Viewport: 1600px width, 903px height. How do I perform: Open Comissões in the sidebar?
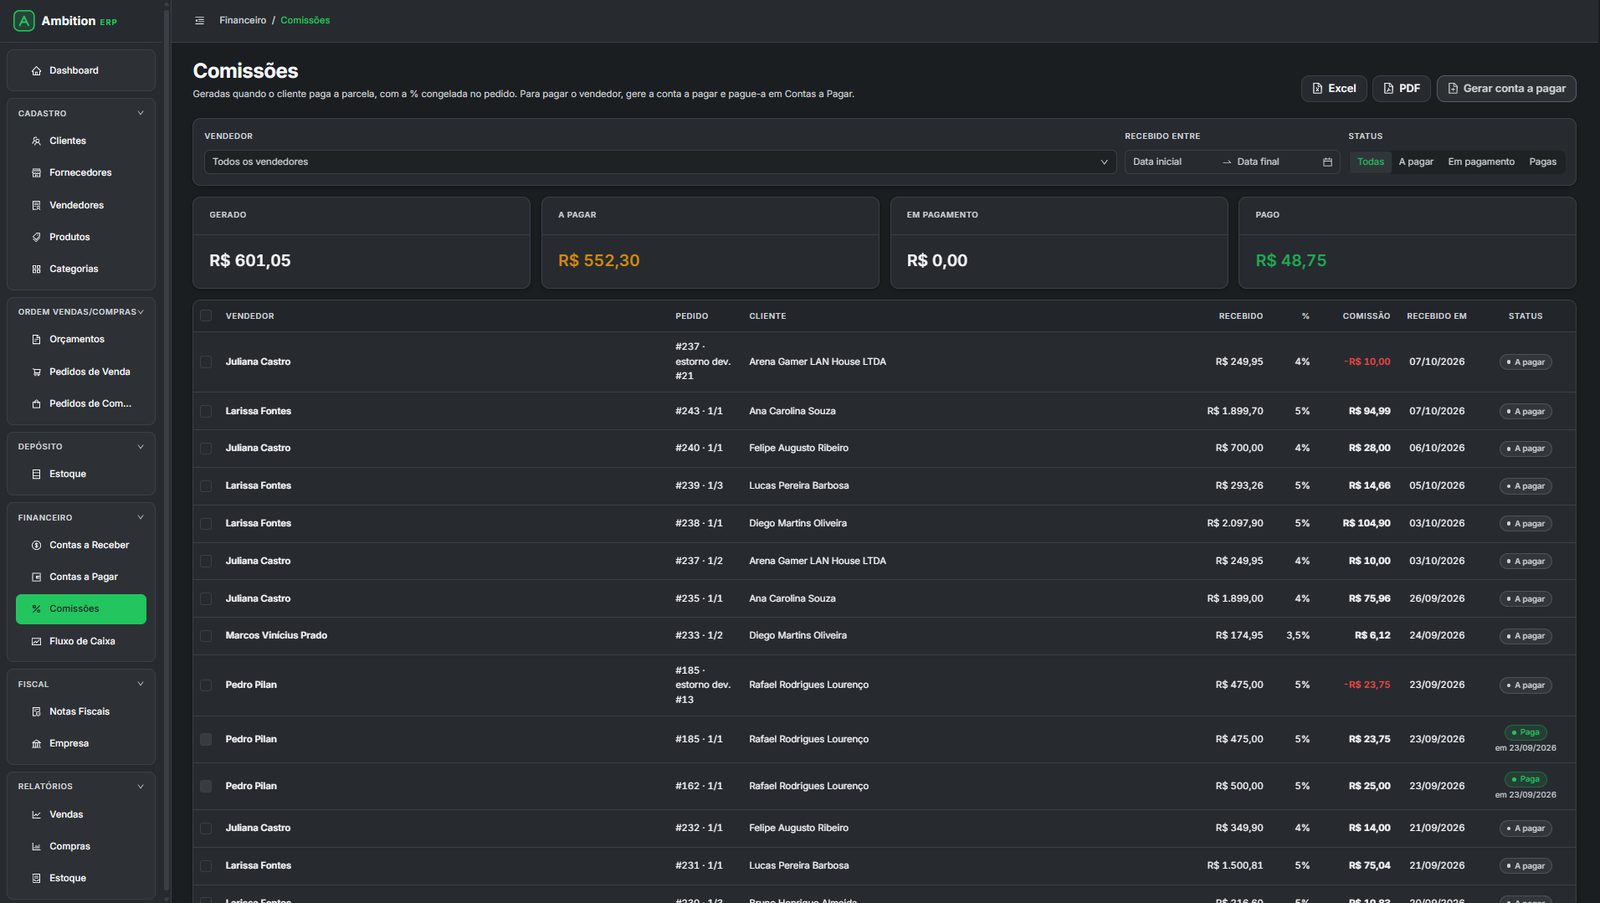click(81, 609)
